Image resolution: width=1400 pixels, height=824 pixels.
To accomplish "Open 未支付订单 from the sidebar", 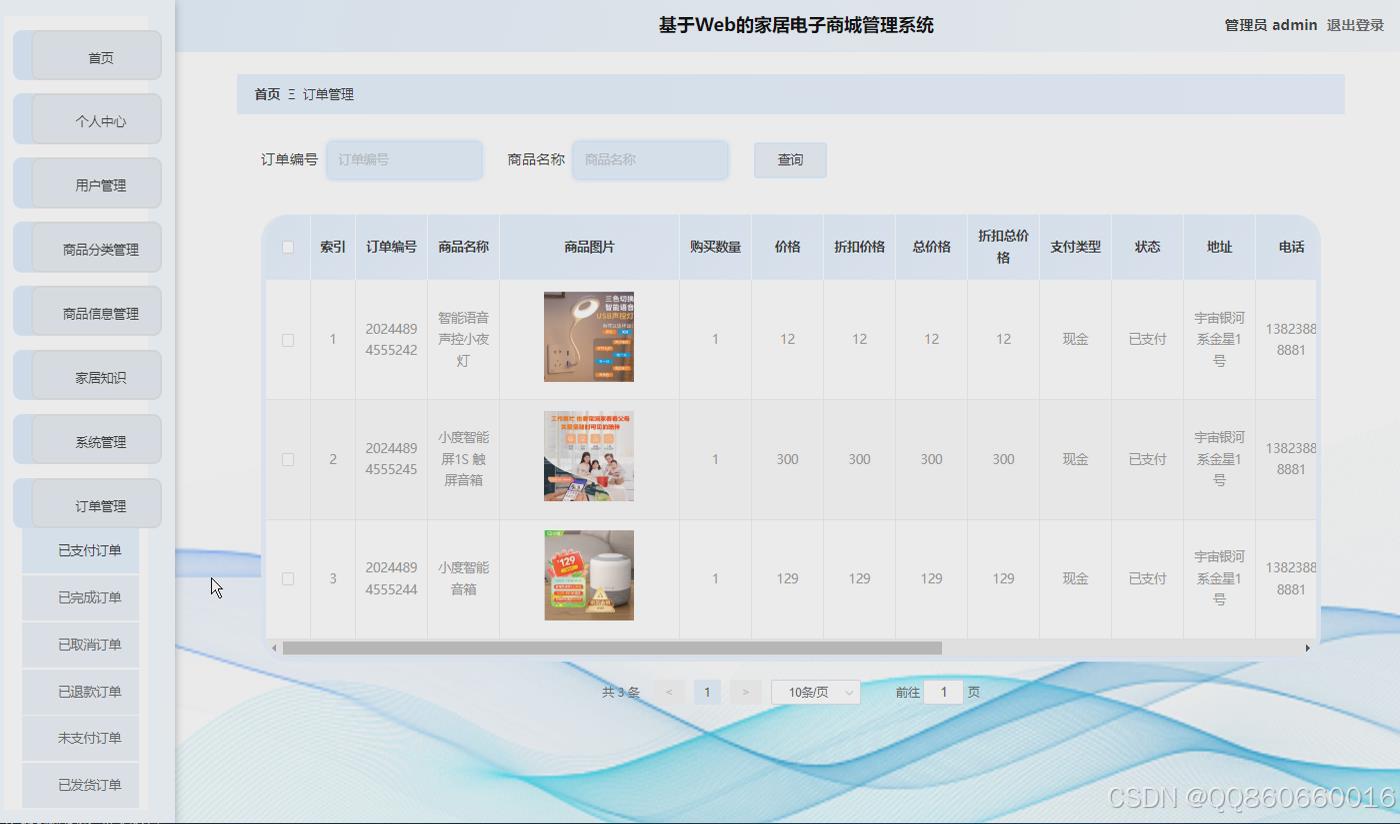I will tap(80, 738).
